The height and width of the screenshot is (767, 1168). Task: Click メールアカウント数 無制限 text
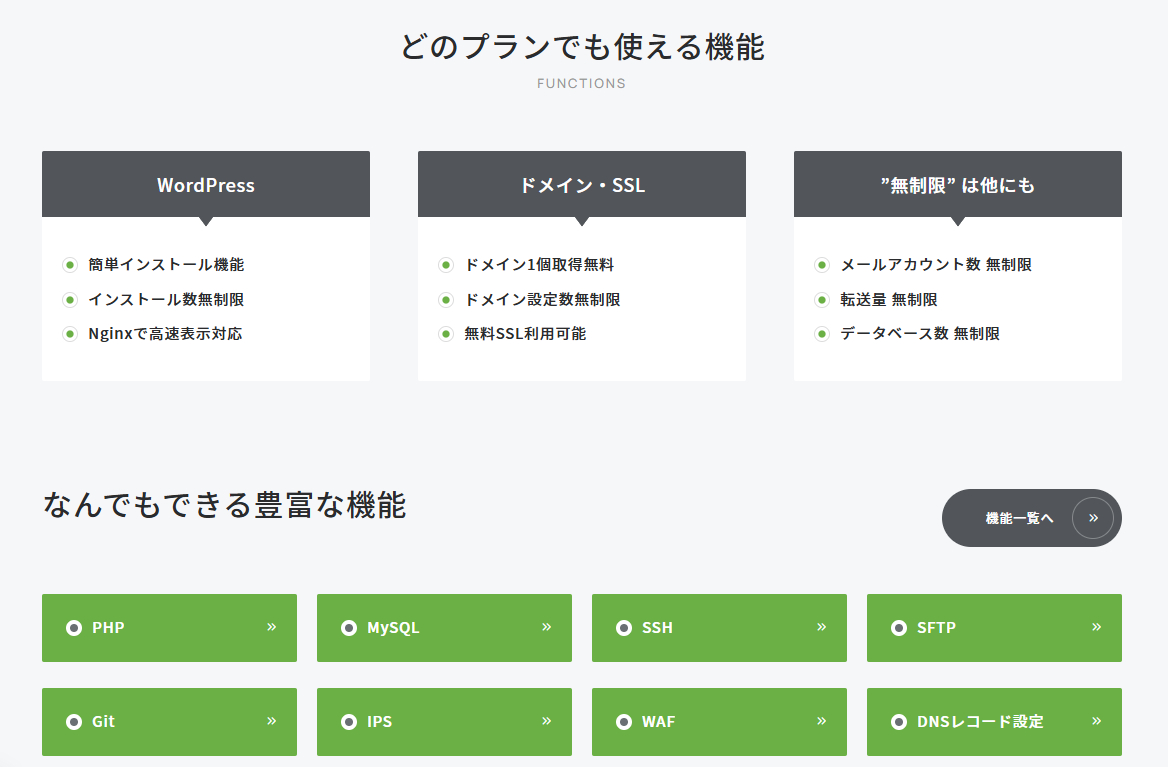pos(936,264)
